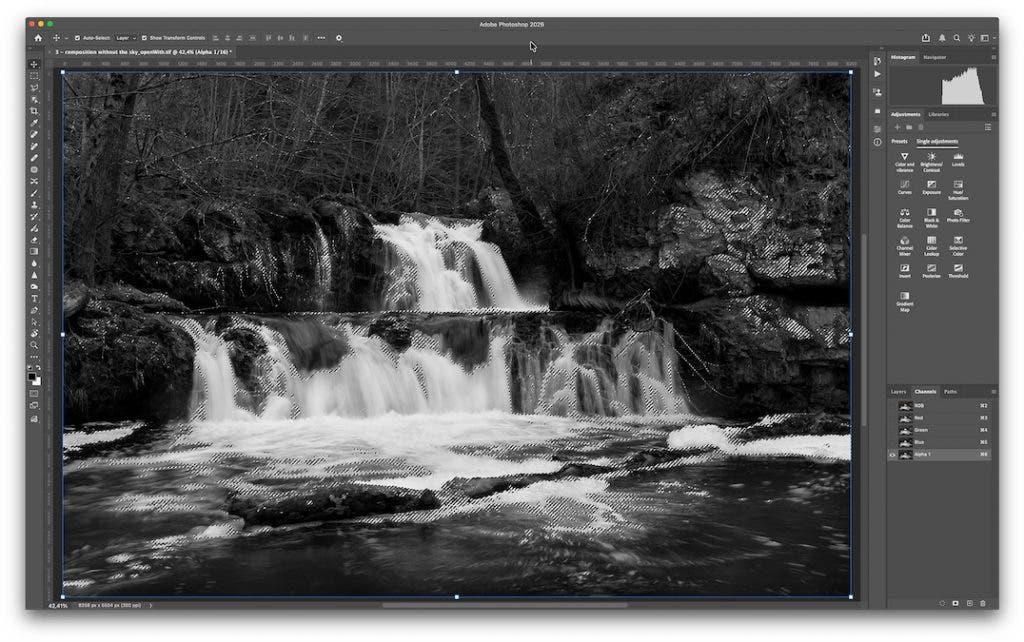Screen dimensions: 1024x642
Task: Add a Black & White adjustment
Action: [931, 217]
